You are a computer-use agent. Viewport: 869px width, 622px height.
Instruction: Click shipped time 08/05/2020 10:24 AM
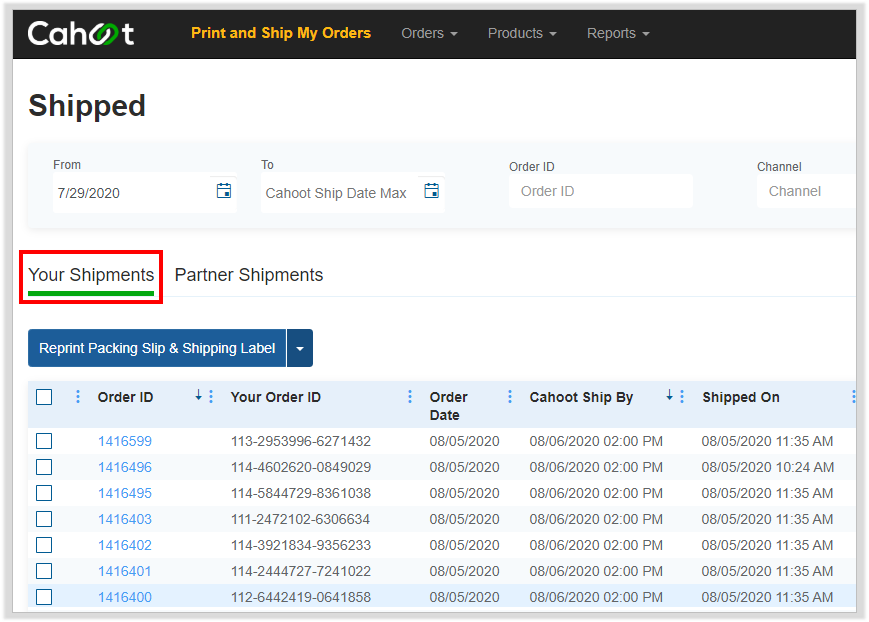(x=768, y=467)
